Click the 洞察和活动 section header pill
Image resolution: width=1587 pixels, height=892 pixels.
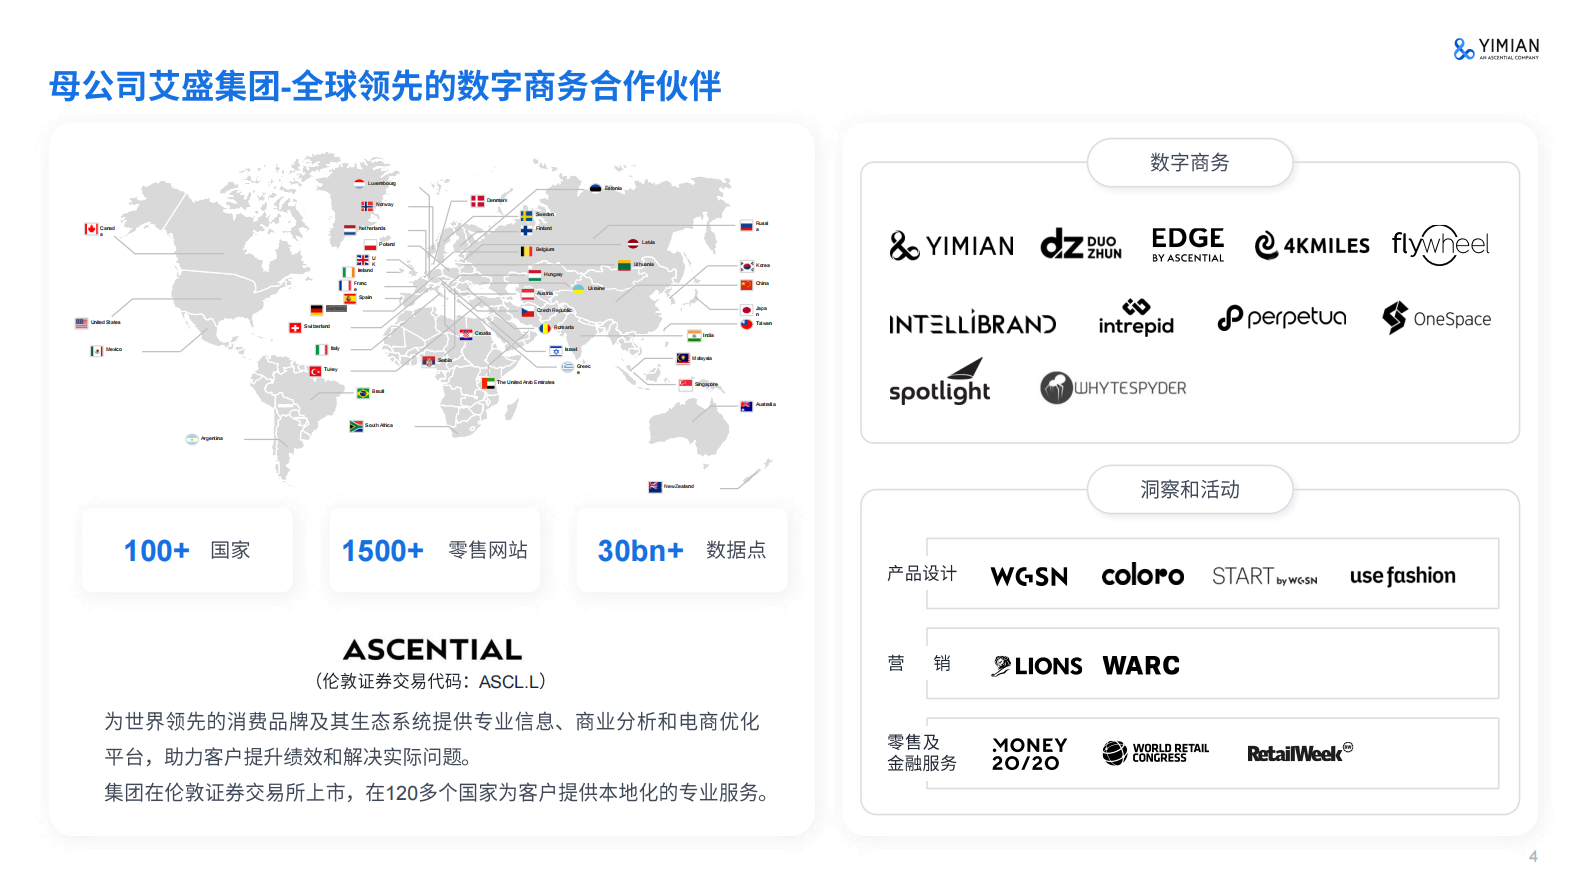click(1189, 490)
